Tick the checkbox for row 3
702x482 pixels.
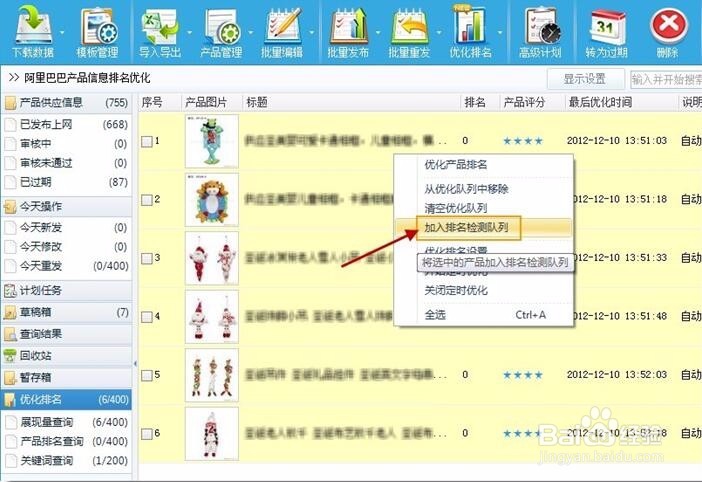147,259
